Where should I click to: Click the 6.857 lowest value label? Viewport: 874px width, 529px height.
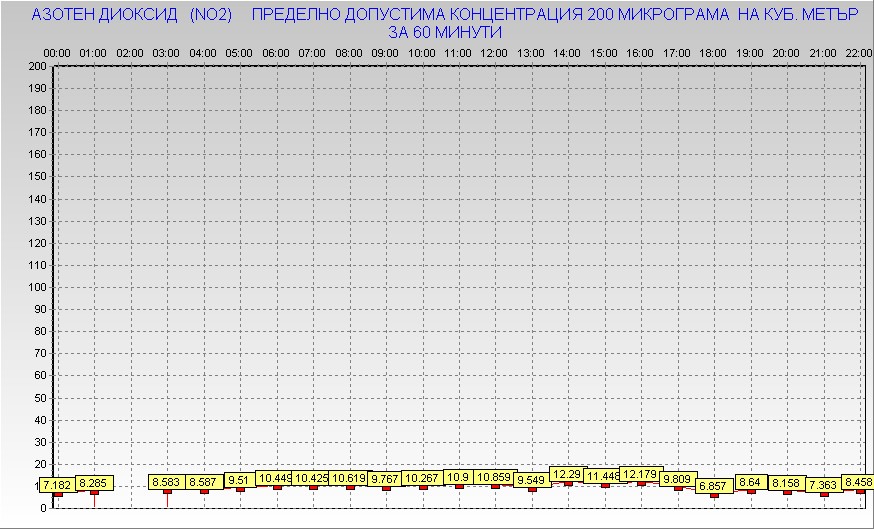tap(714, 486)
